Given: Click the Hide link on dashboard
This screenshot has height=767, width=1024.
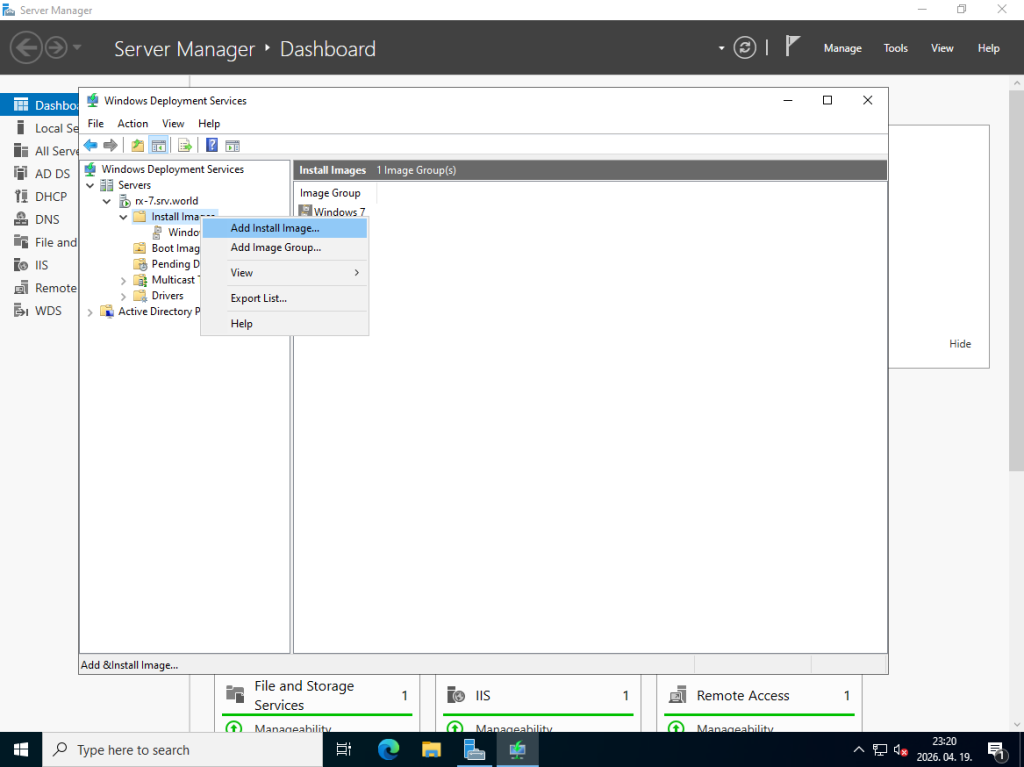Looking at the screenshot, I should [x=959, y=344].
